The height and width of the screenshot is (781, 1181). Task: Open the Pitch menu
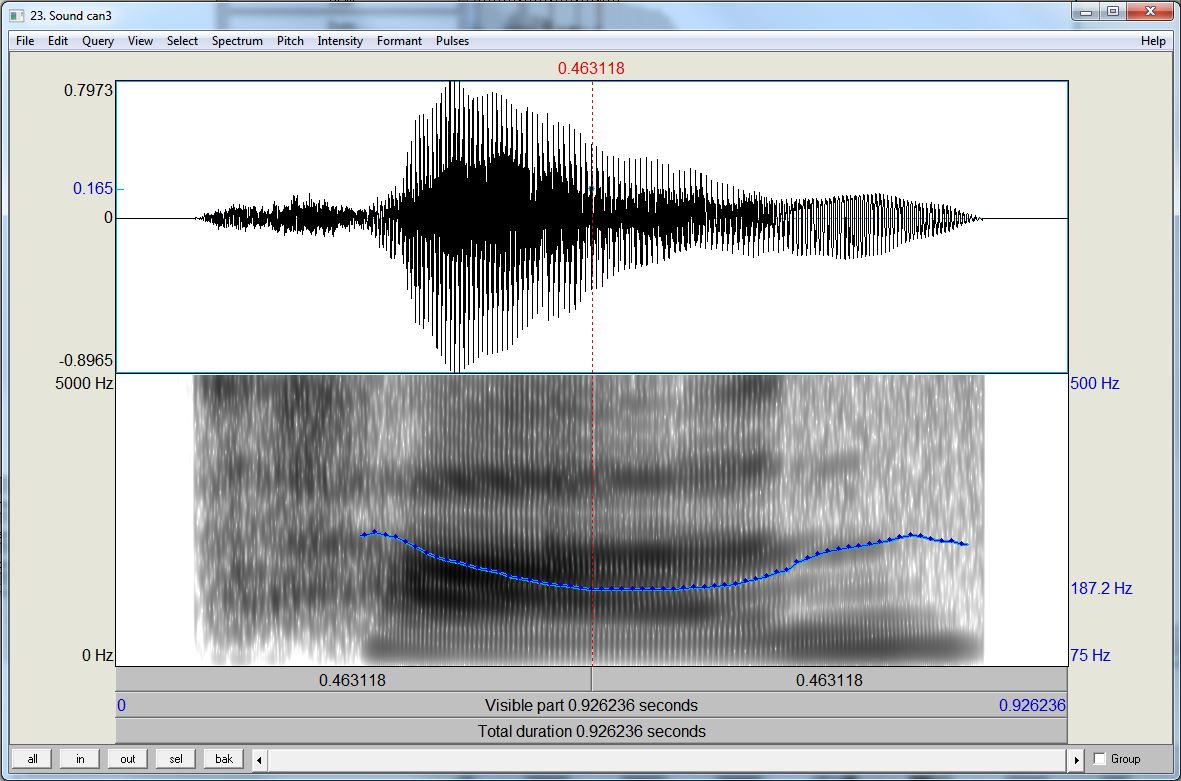pos(290,41)
